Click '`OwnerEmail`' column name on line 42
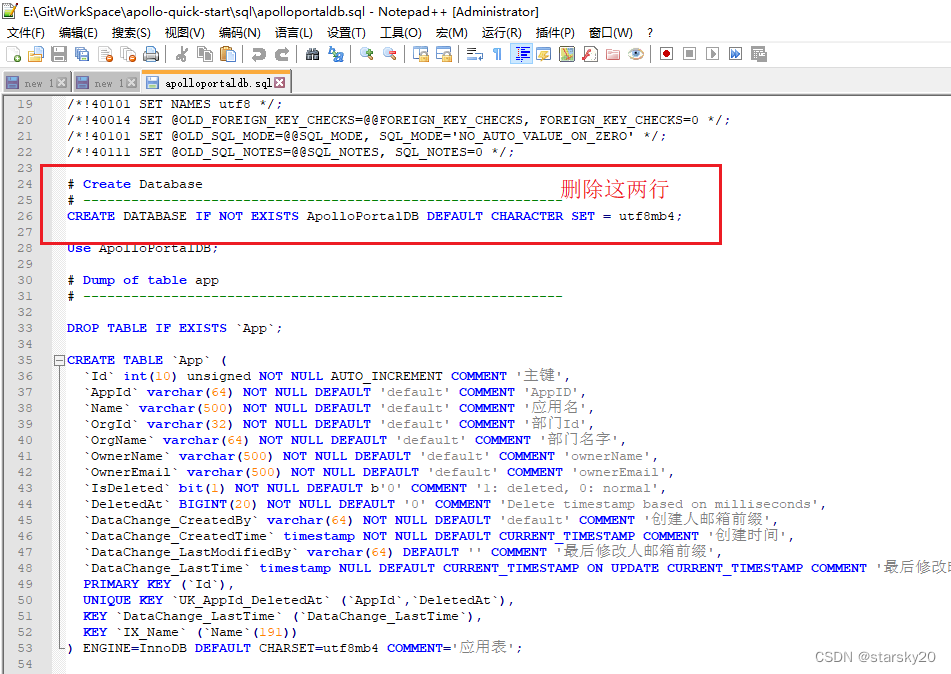This screenshot has height=674, width=951. click(130, 472)
